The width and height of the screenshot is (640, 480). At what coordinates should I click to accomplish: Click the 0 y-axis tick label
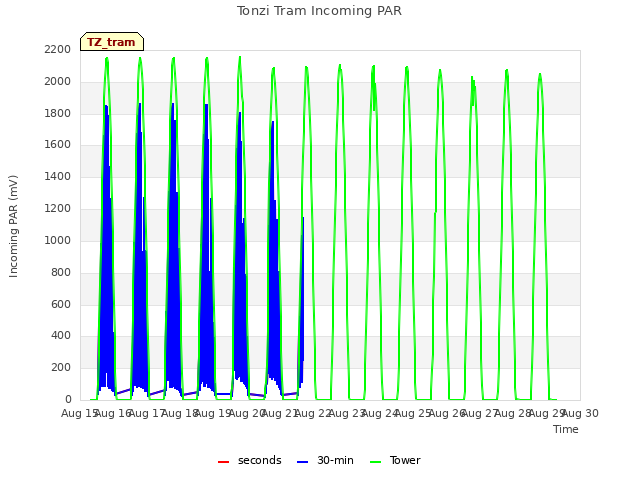(68, 399)
